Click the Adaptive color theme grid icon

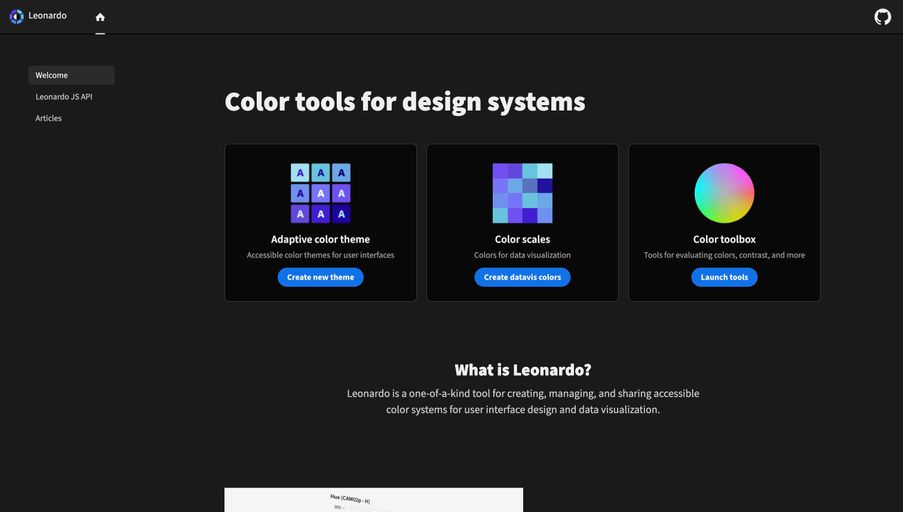click(320, 193)
